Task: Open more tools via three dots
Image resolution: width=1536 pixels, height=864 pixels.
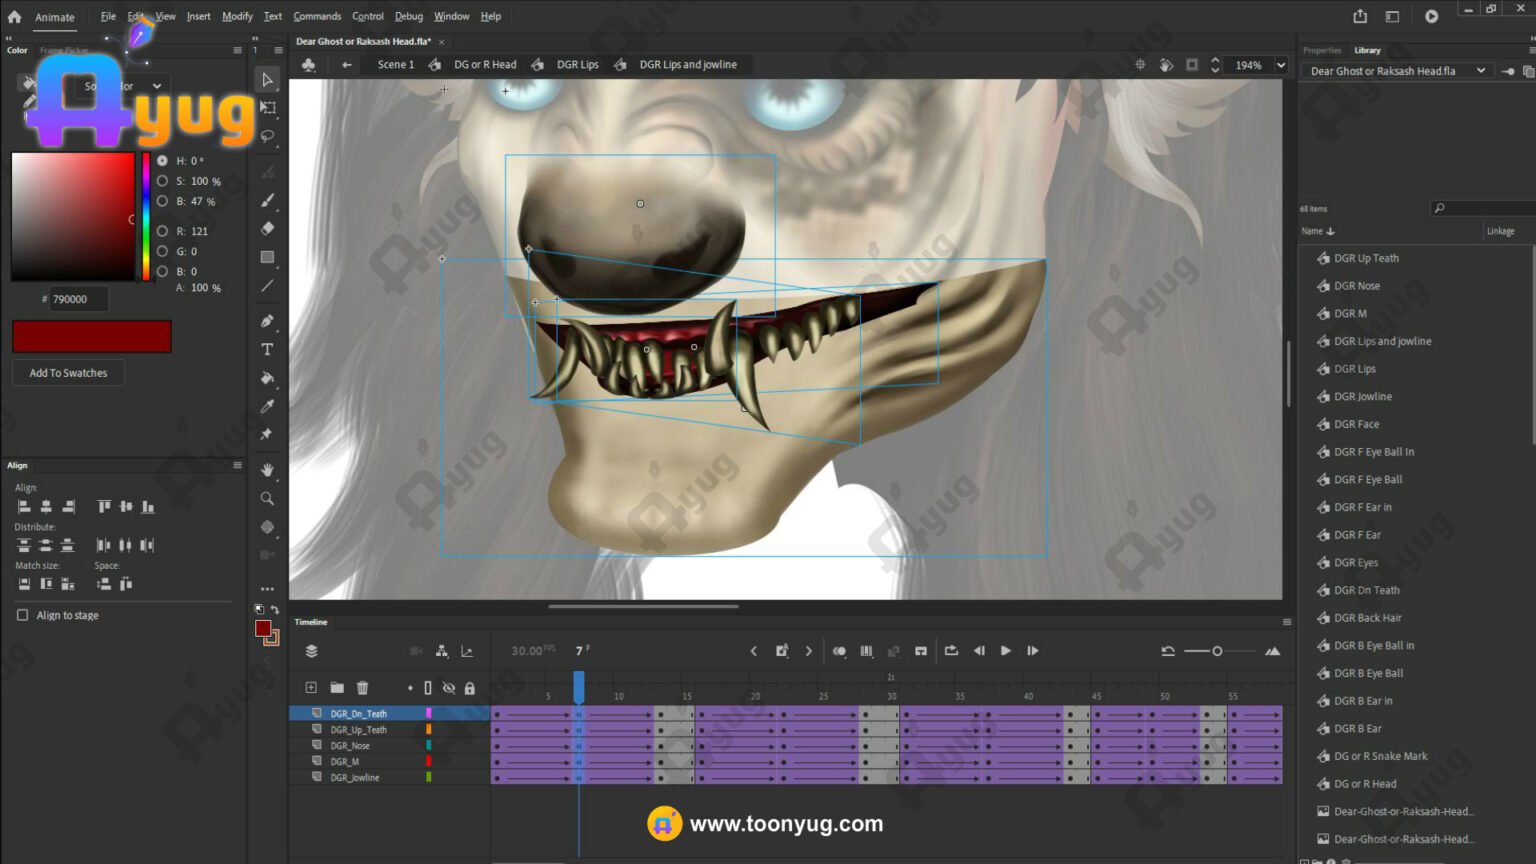Action: (267, 589)
